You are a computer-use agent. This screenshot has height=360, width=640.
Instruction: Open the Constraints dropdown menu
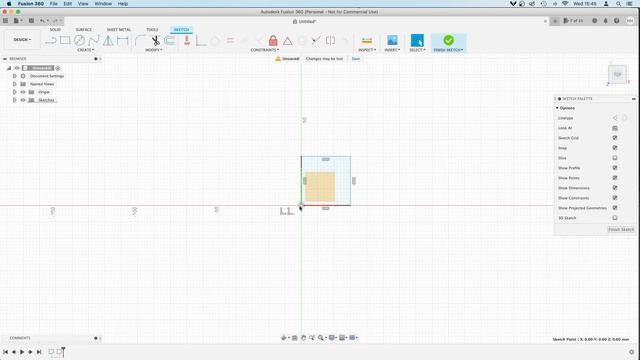pyautogui.click(x=265, y=50)
